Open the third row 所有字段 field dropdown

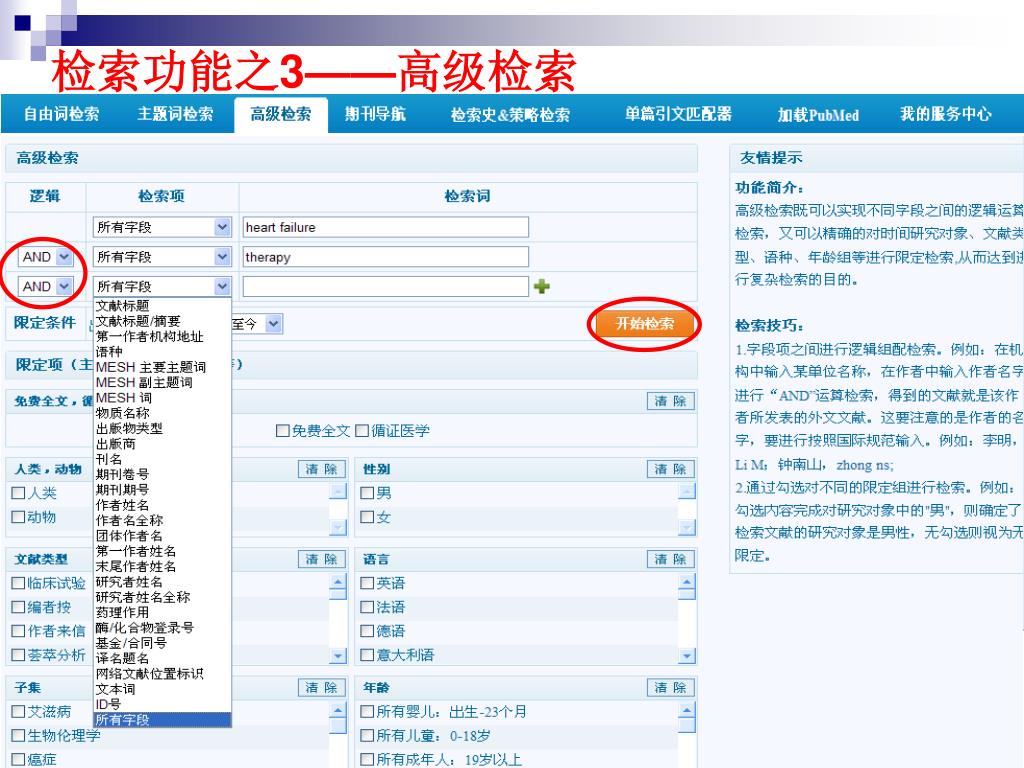click(x=162, y=286)
